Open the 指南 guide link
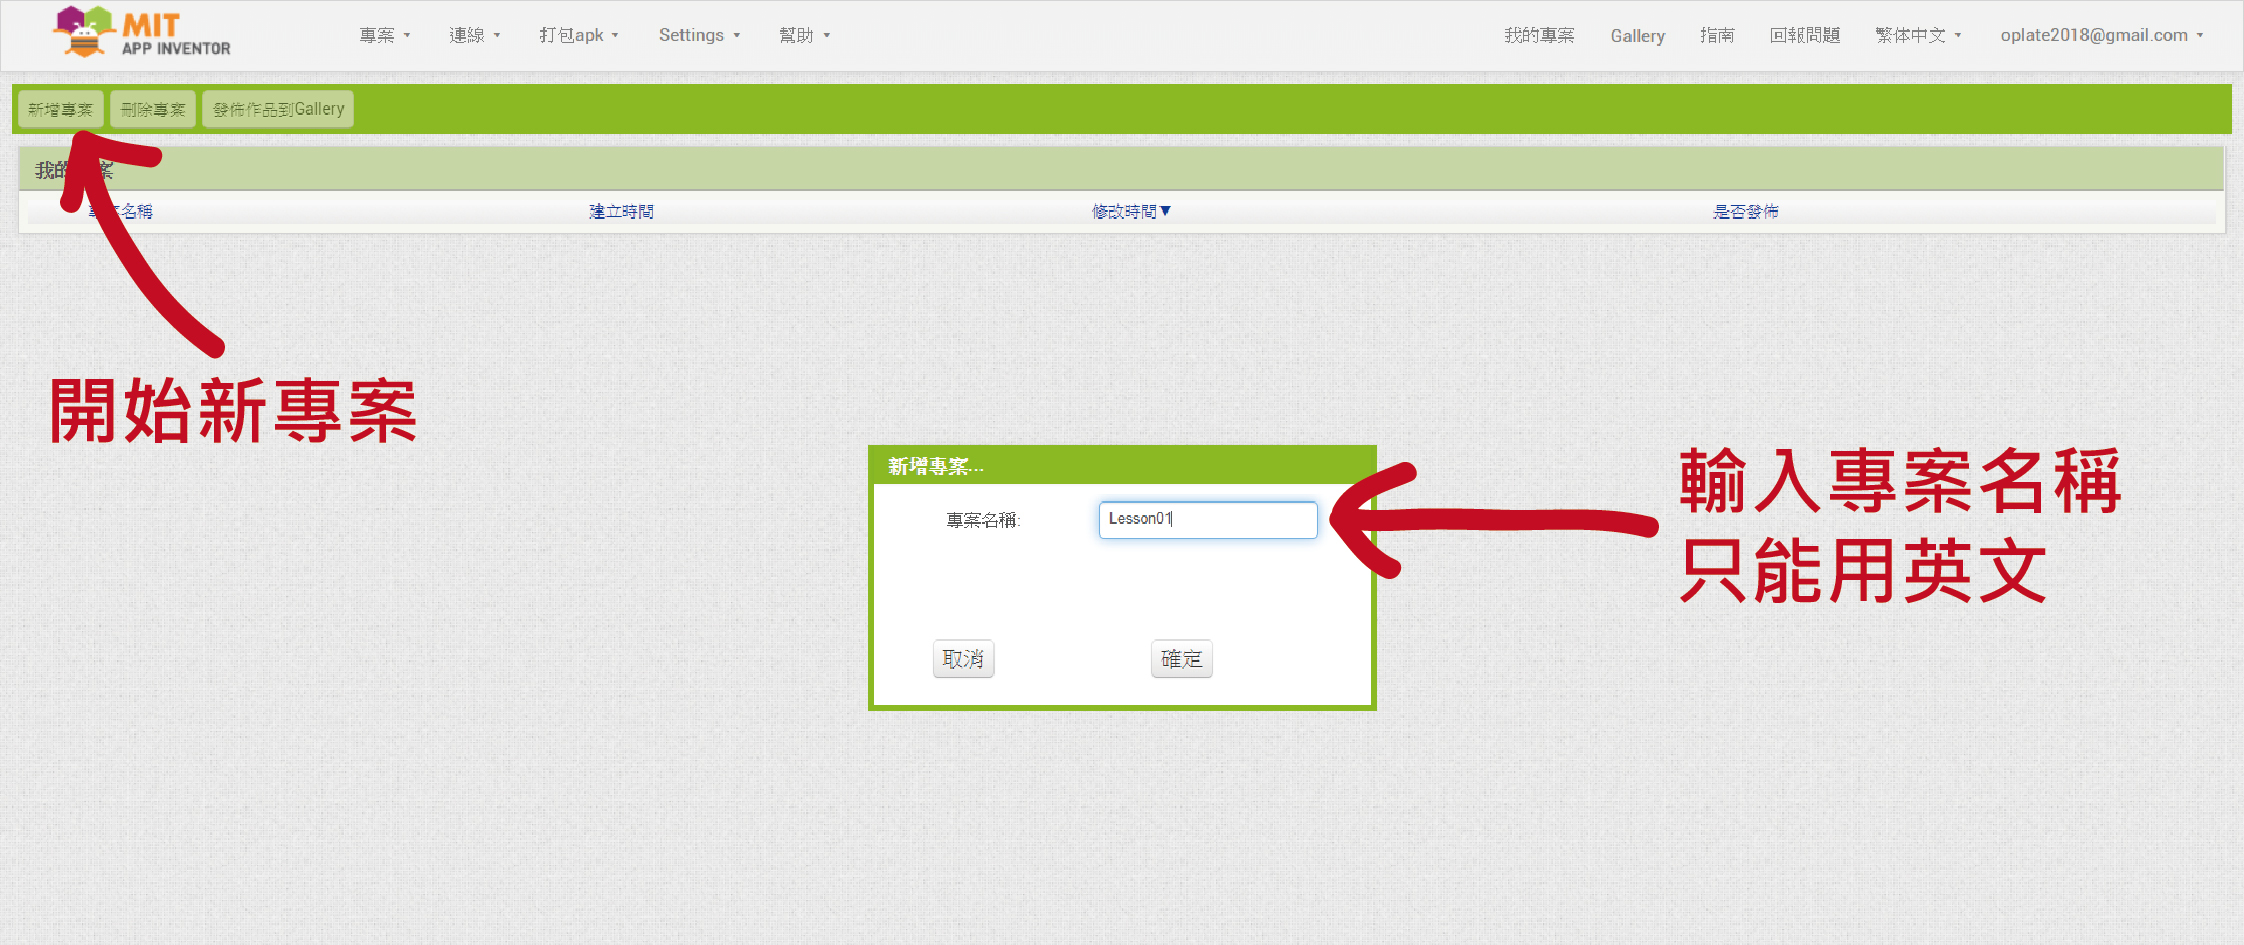This screenshot has height=945, width=2244. (x=1716, y=35)
